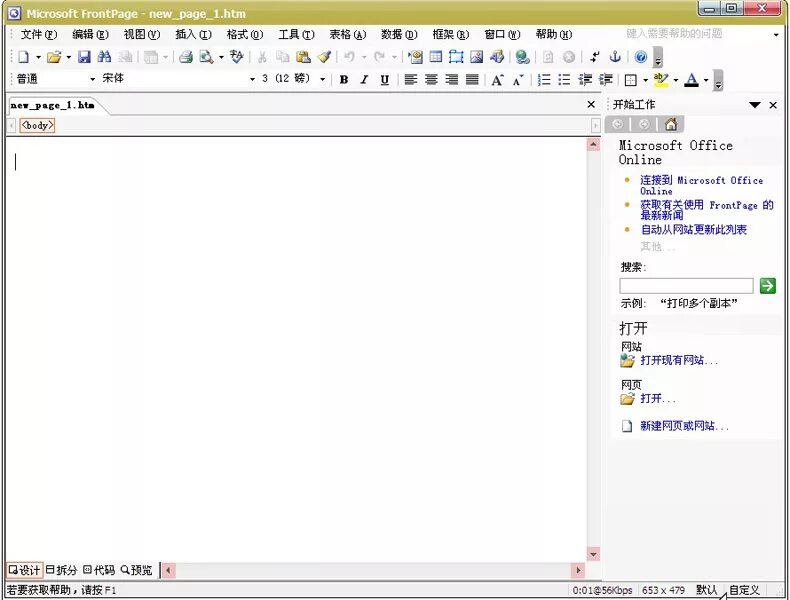Click 连接到 Microsoft Office Online link

click(701, 185)
